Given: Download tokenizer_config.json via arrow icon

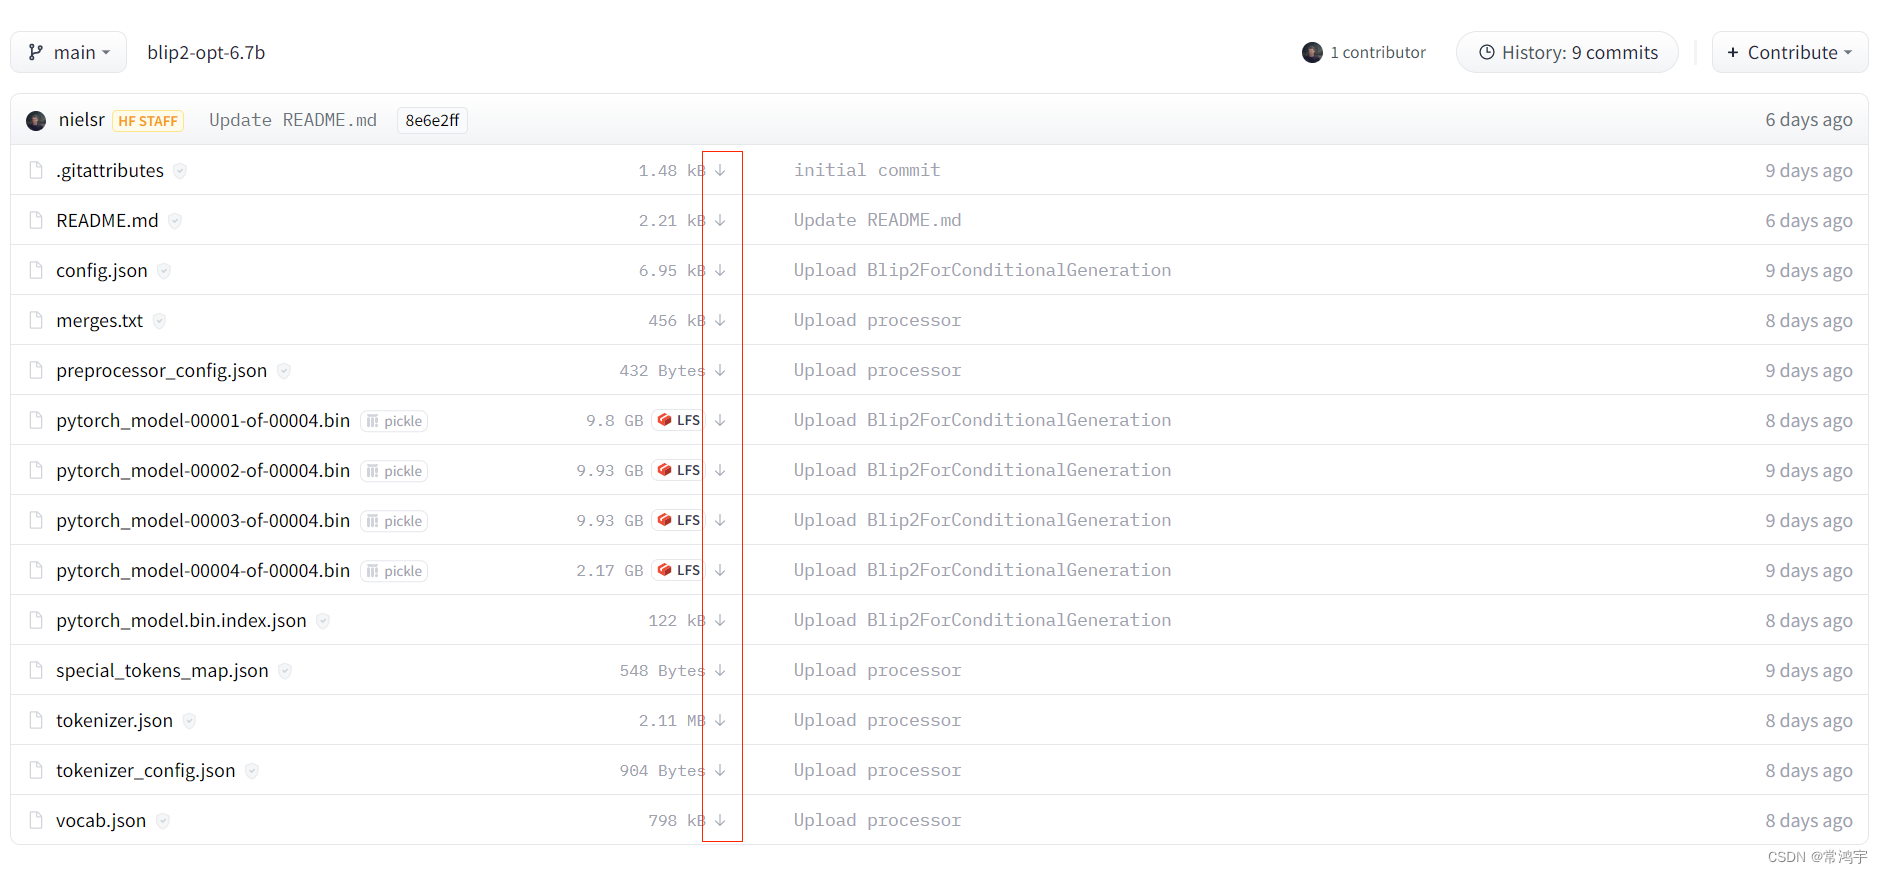Looking at the screenshot, I should tap(720, 770).
